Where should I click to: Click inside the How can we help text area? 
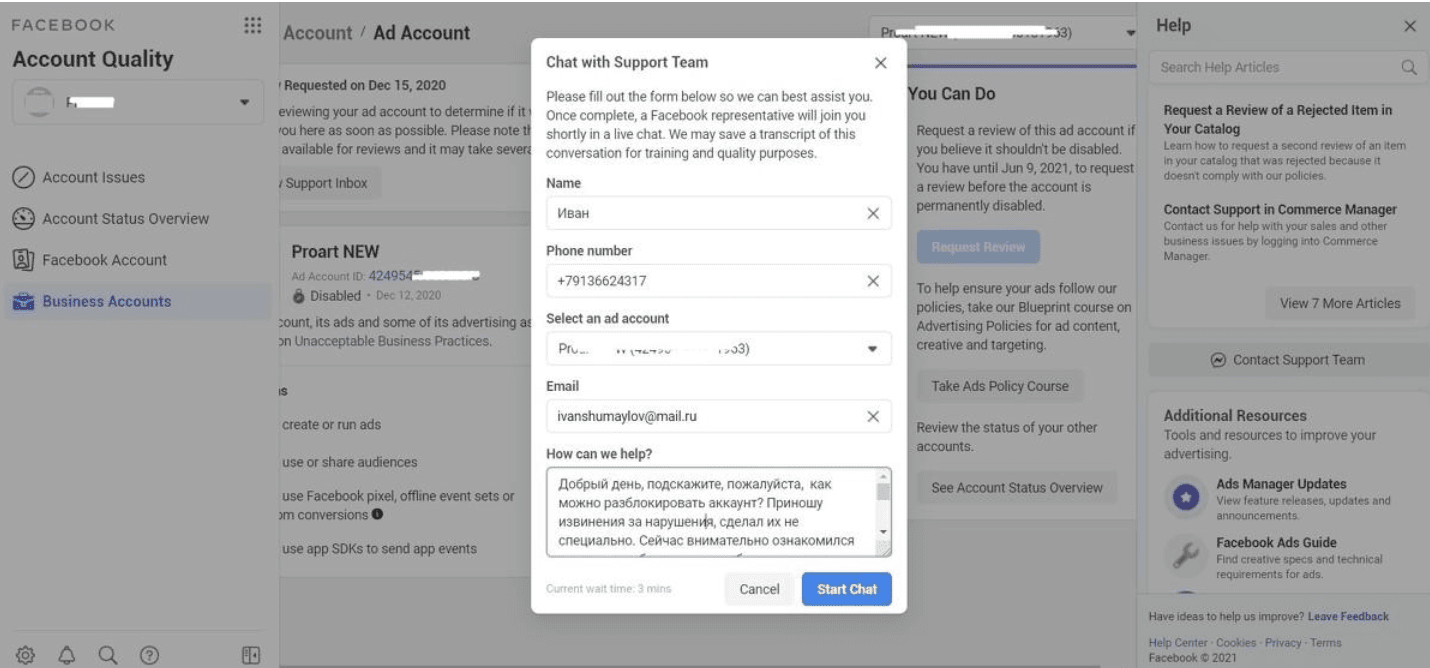(711, 511)
